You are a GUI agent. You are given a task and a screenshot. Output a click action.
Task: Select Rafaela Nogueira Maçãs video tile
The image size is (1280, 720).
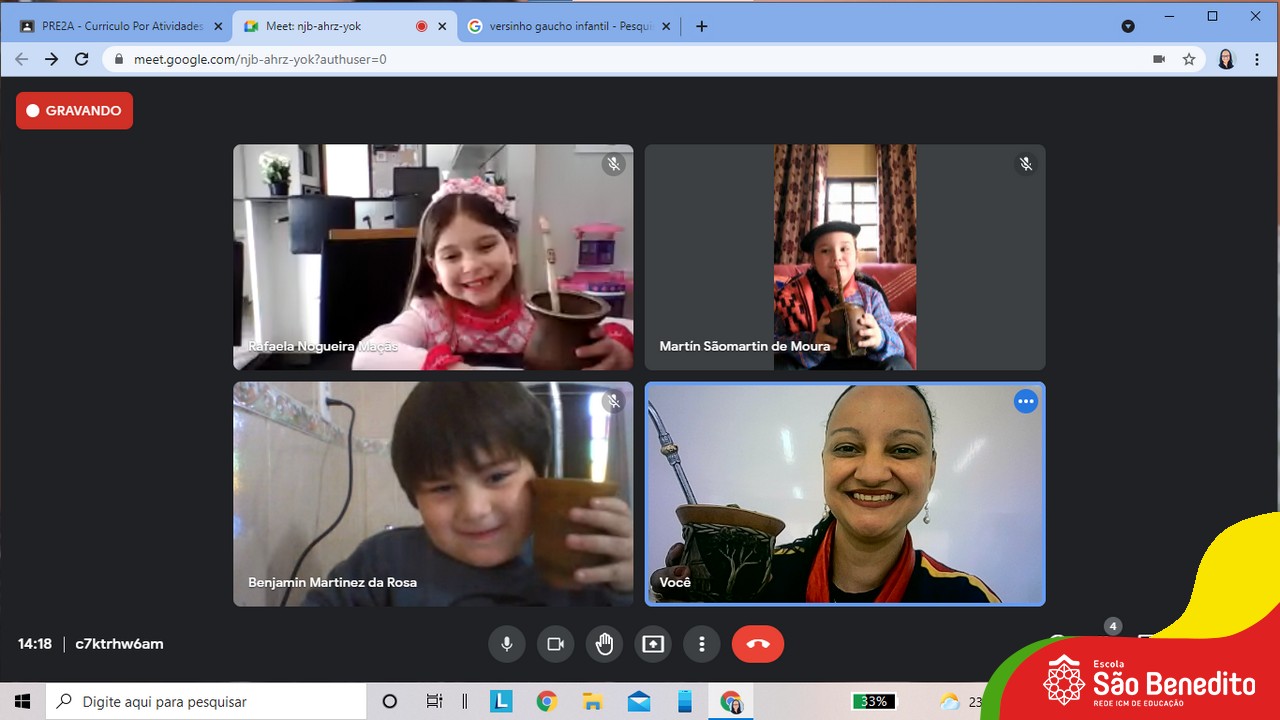click(x=433, y=257)
